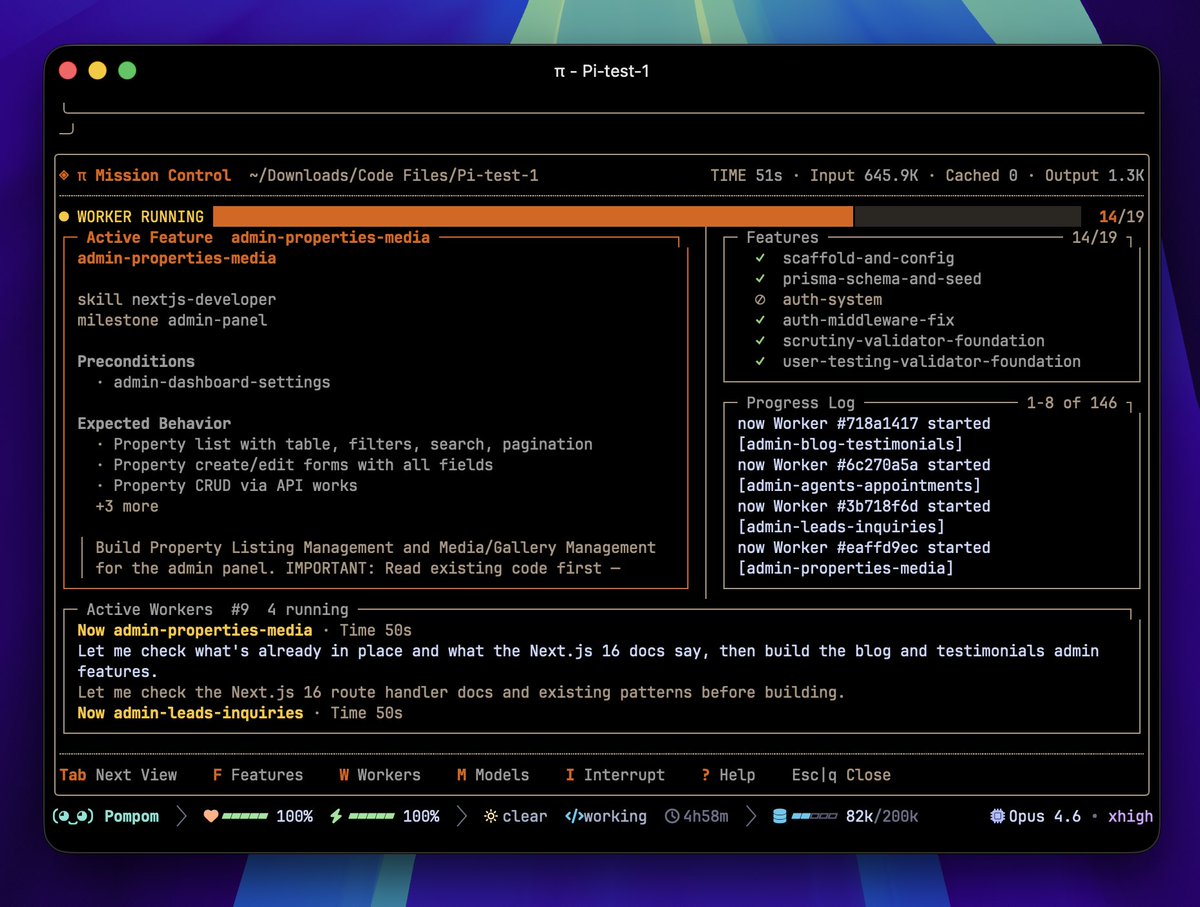
Task: Open the M Models view
Action: coord(493,775)
